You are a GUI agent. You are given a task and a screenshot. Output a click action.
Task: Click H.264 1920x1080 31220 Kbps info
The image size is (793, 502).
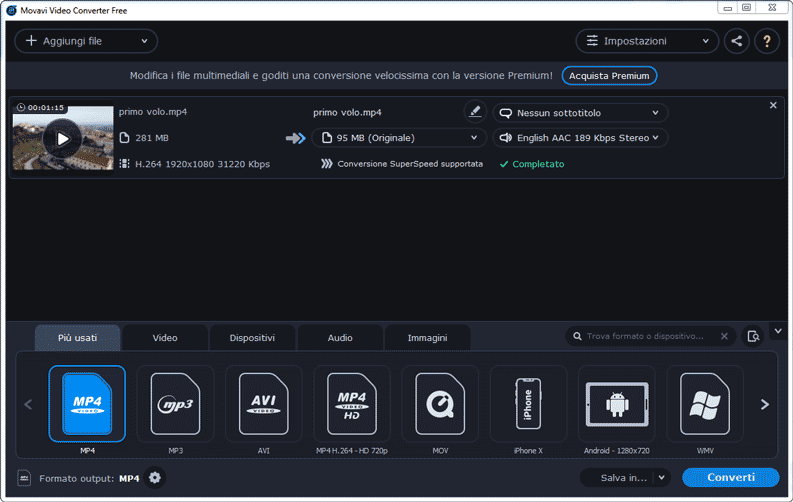point(202,164)
